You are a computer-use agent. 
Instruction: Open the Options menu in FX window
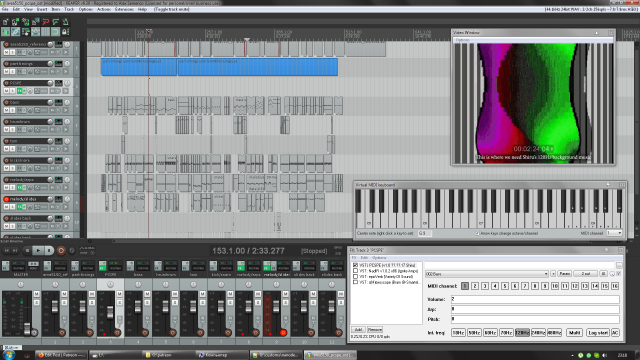tap(379, 258)
